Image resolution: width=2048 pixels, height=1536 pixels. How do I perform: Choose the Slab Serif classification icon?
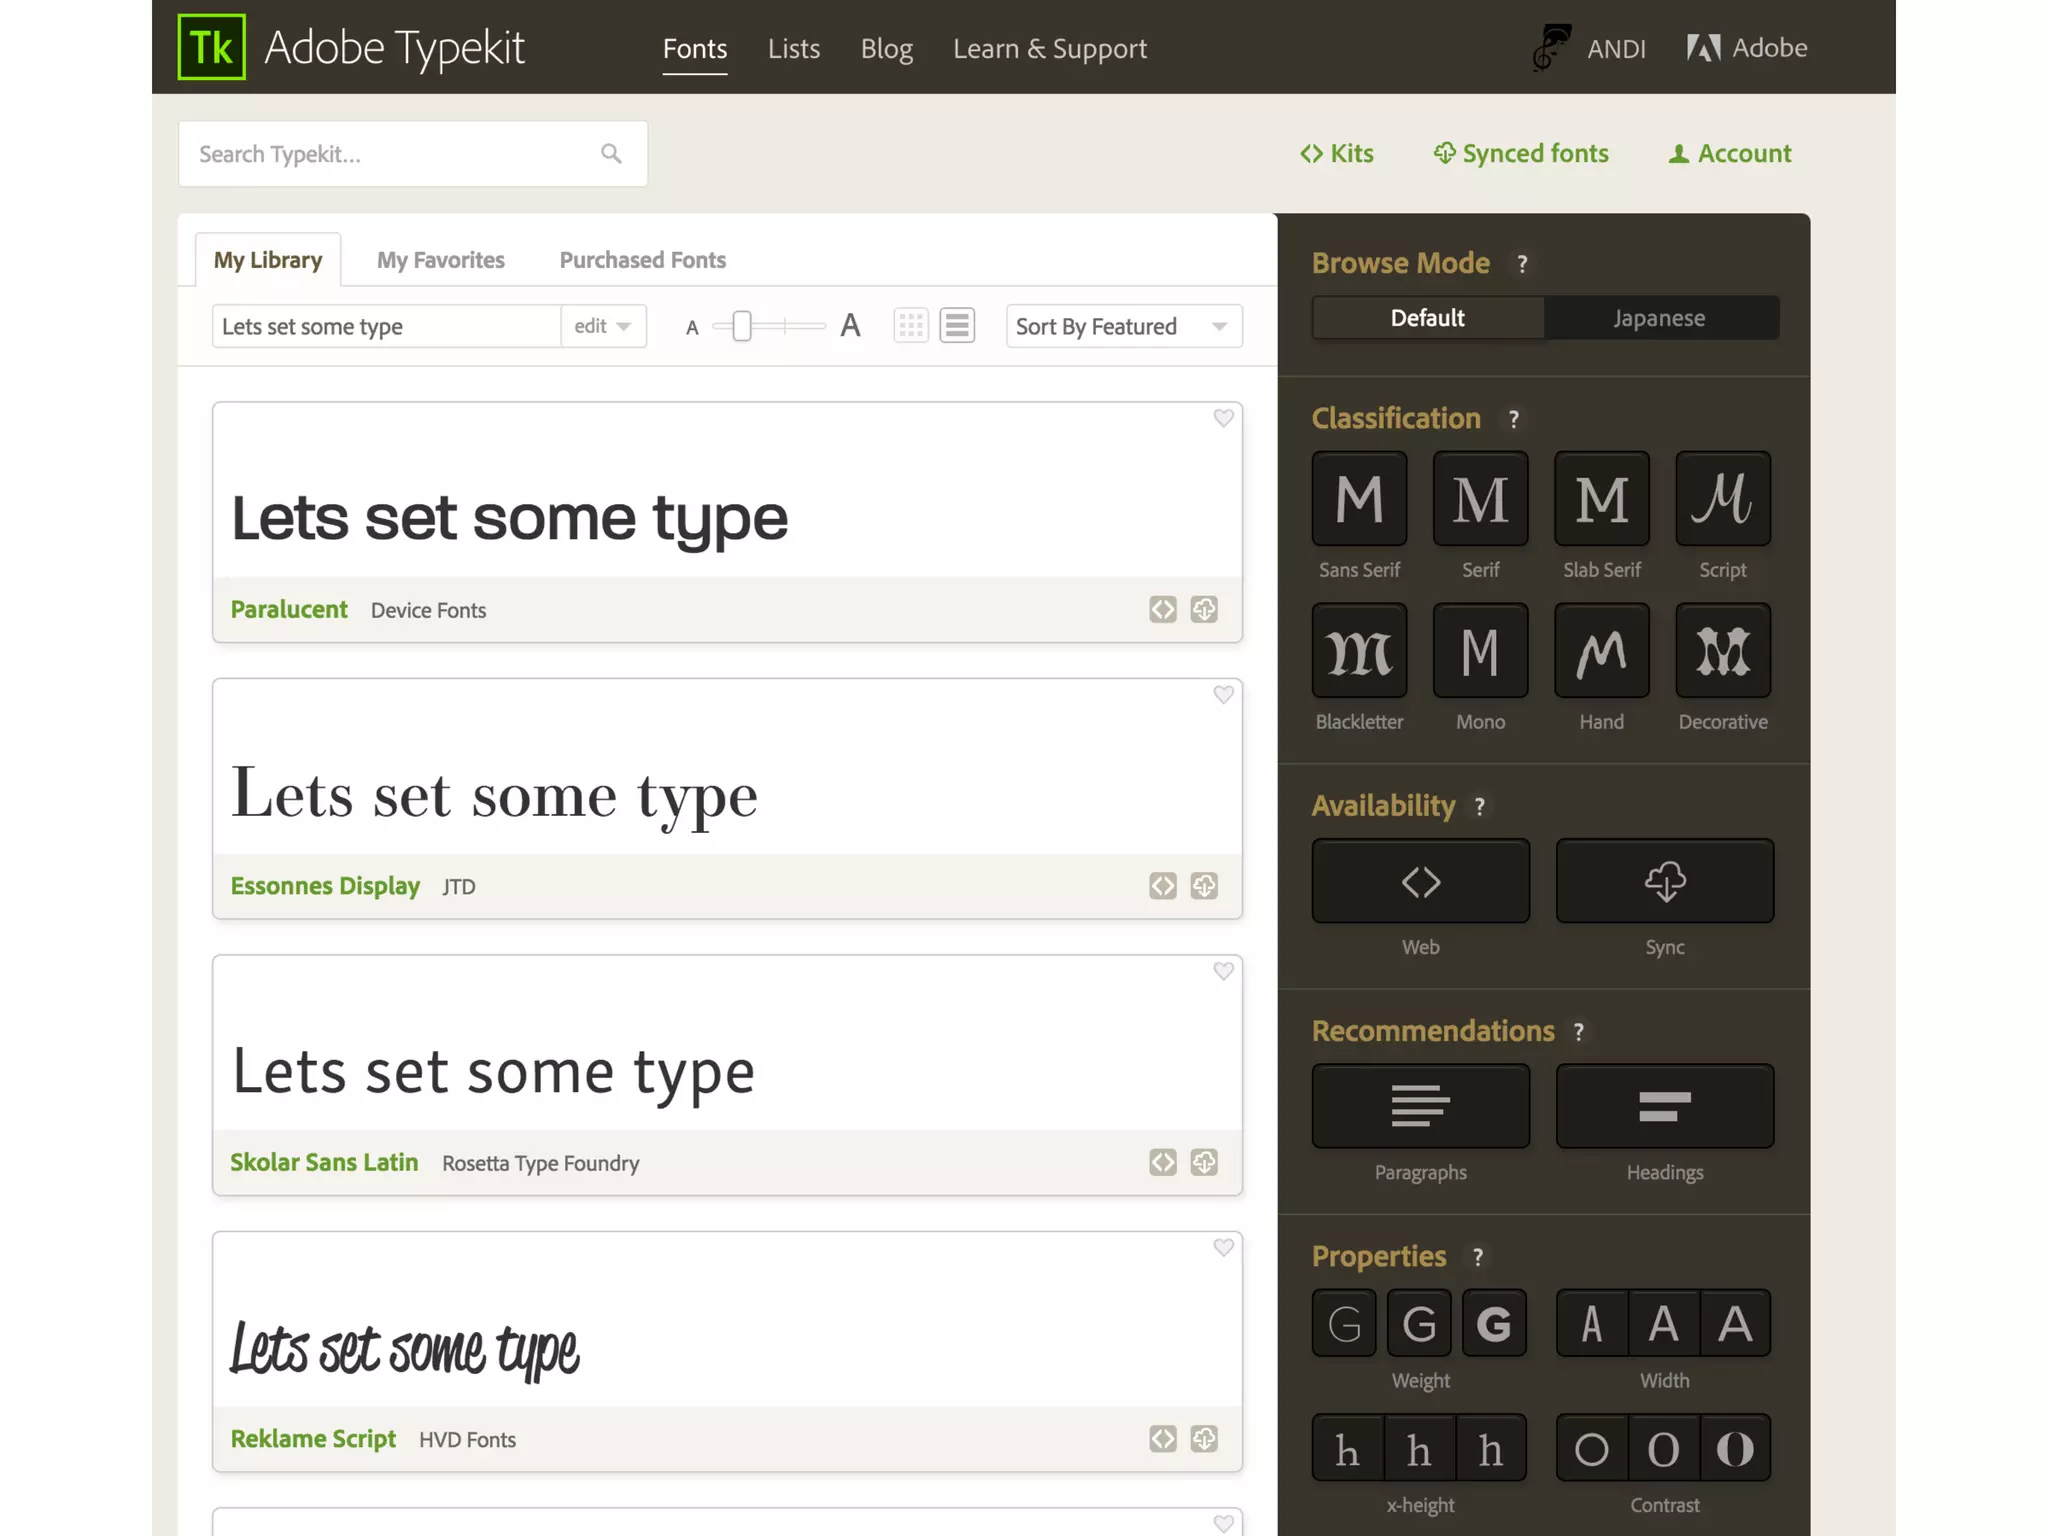click(1601, 499)
